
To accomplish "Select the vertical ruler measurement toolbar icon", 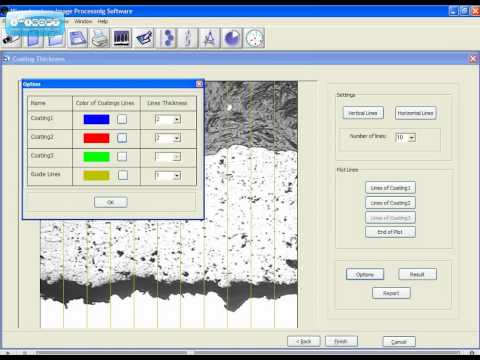I will 188,38.
